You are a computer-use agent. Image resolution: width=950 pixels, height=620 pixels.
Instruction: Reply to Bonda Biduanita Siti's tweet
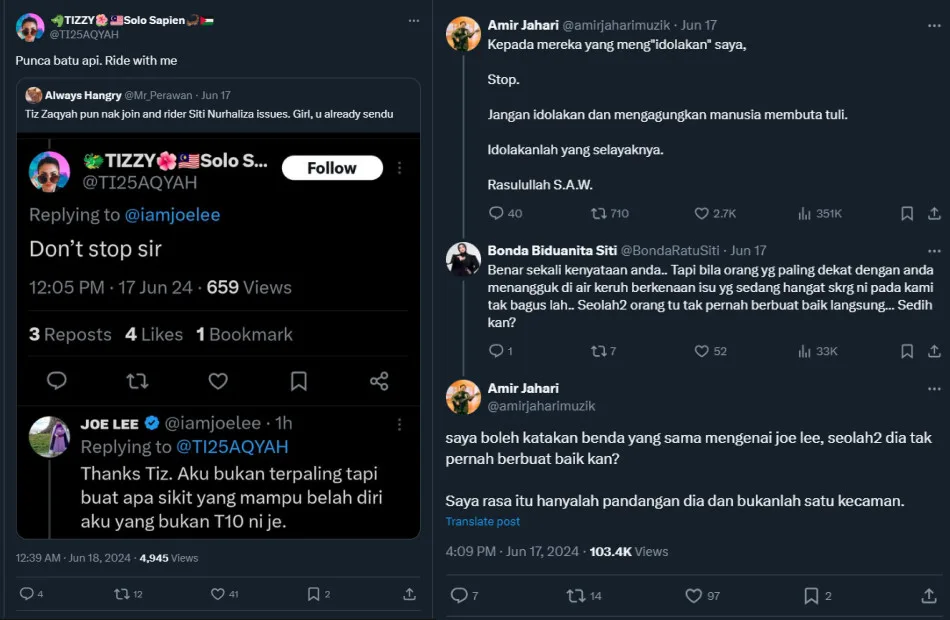click(495, 351)
